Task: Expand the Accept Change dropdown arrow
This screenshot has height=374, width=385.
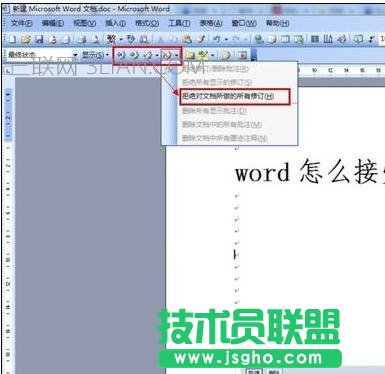Action: pyautogui.click(x=157, y=56)
